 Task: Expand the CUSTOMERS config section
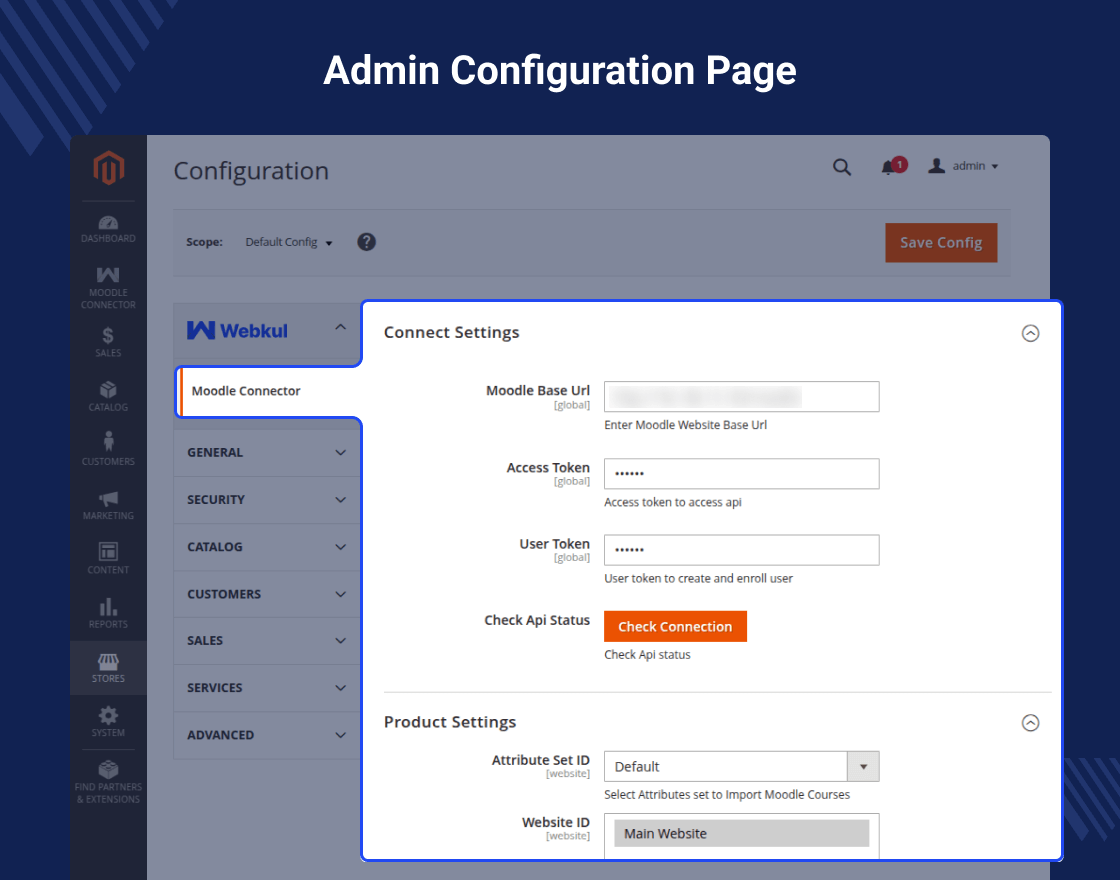267,594
